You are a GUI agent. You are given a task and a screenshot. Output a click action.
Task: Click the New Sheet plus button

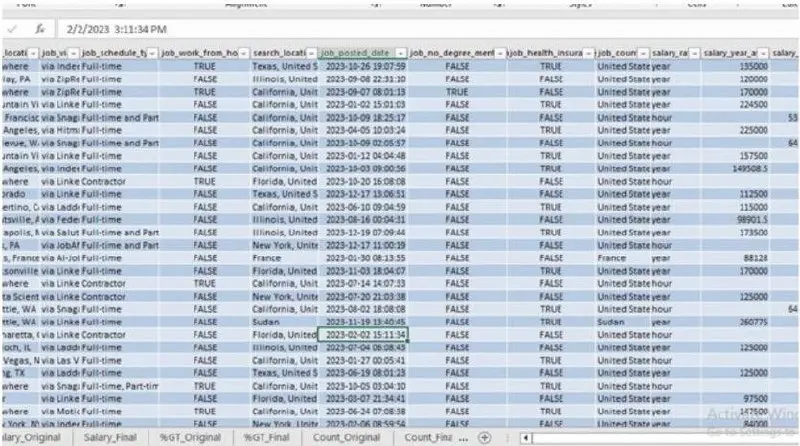pos(485,437)
